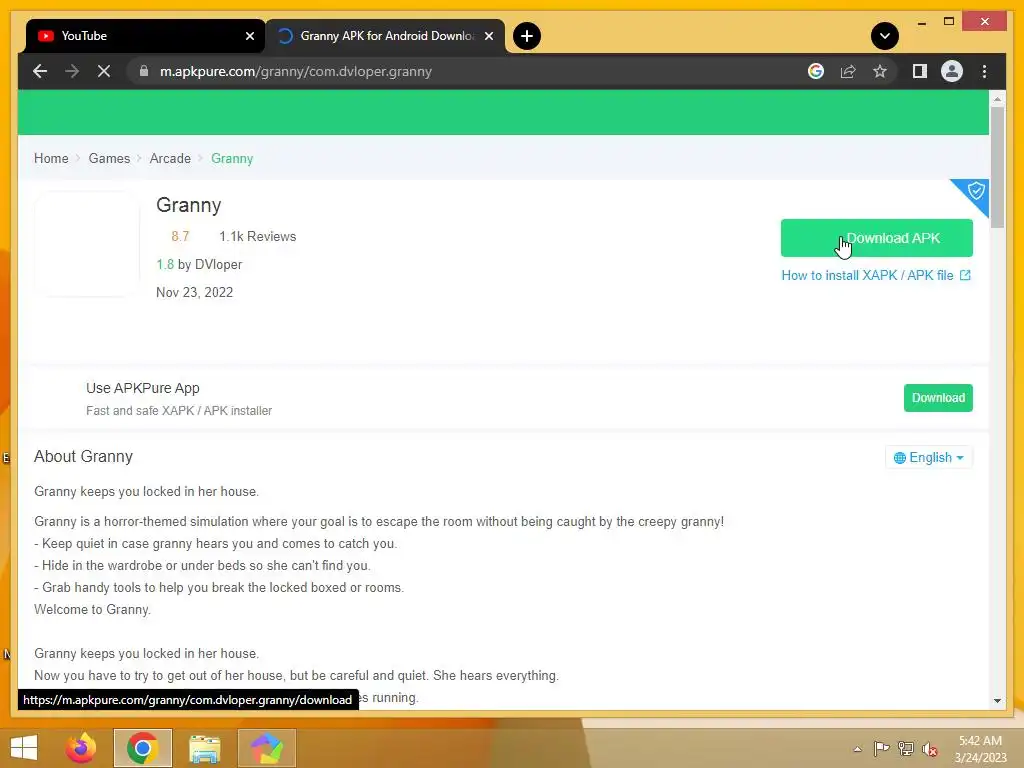The image size is (1024, 768).
Task: Click the taskbar clock and date
Action: 980,749
